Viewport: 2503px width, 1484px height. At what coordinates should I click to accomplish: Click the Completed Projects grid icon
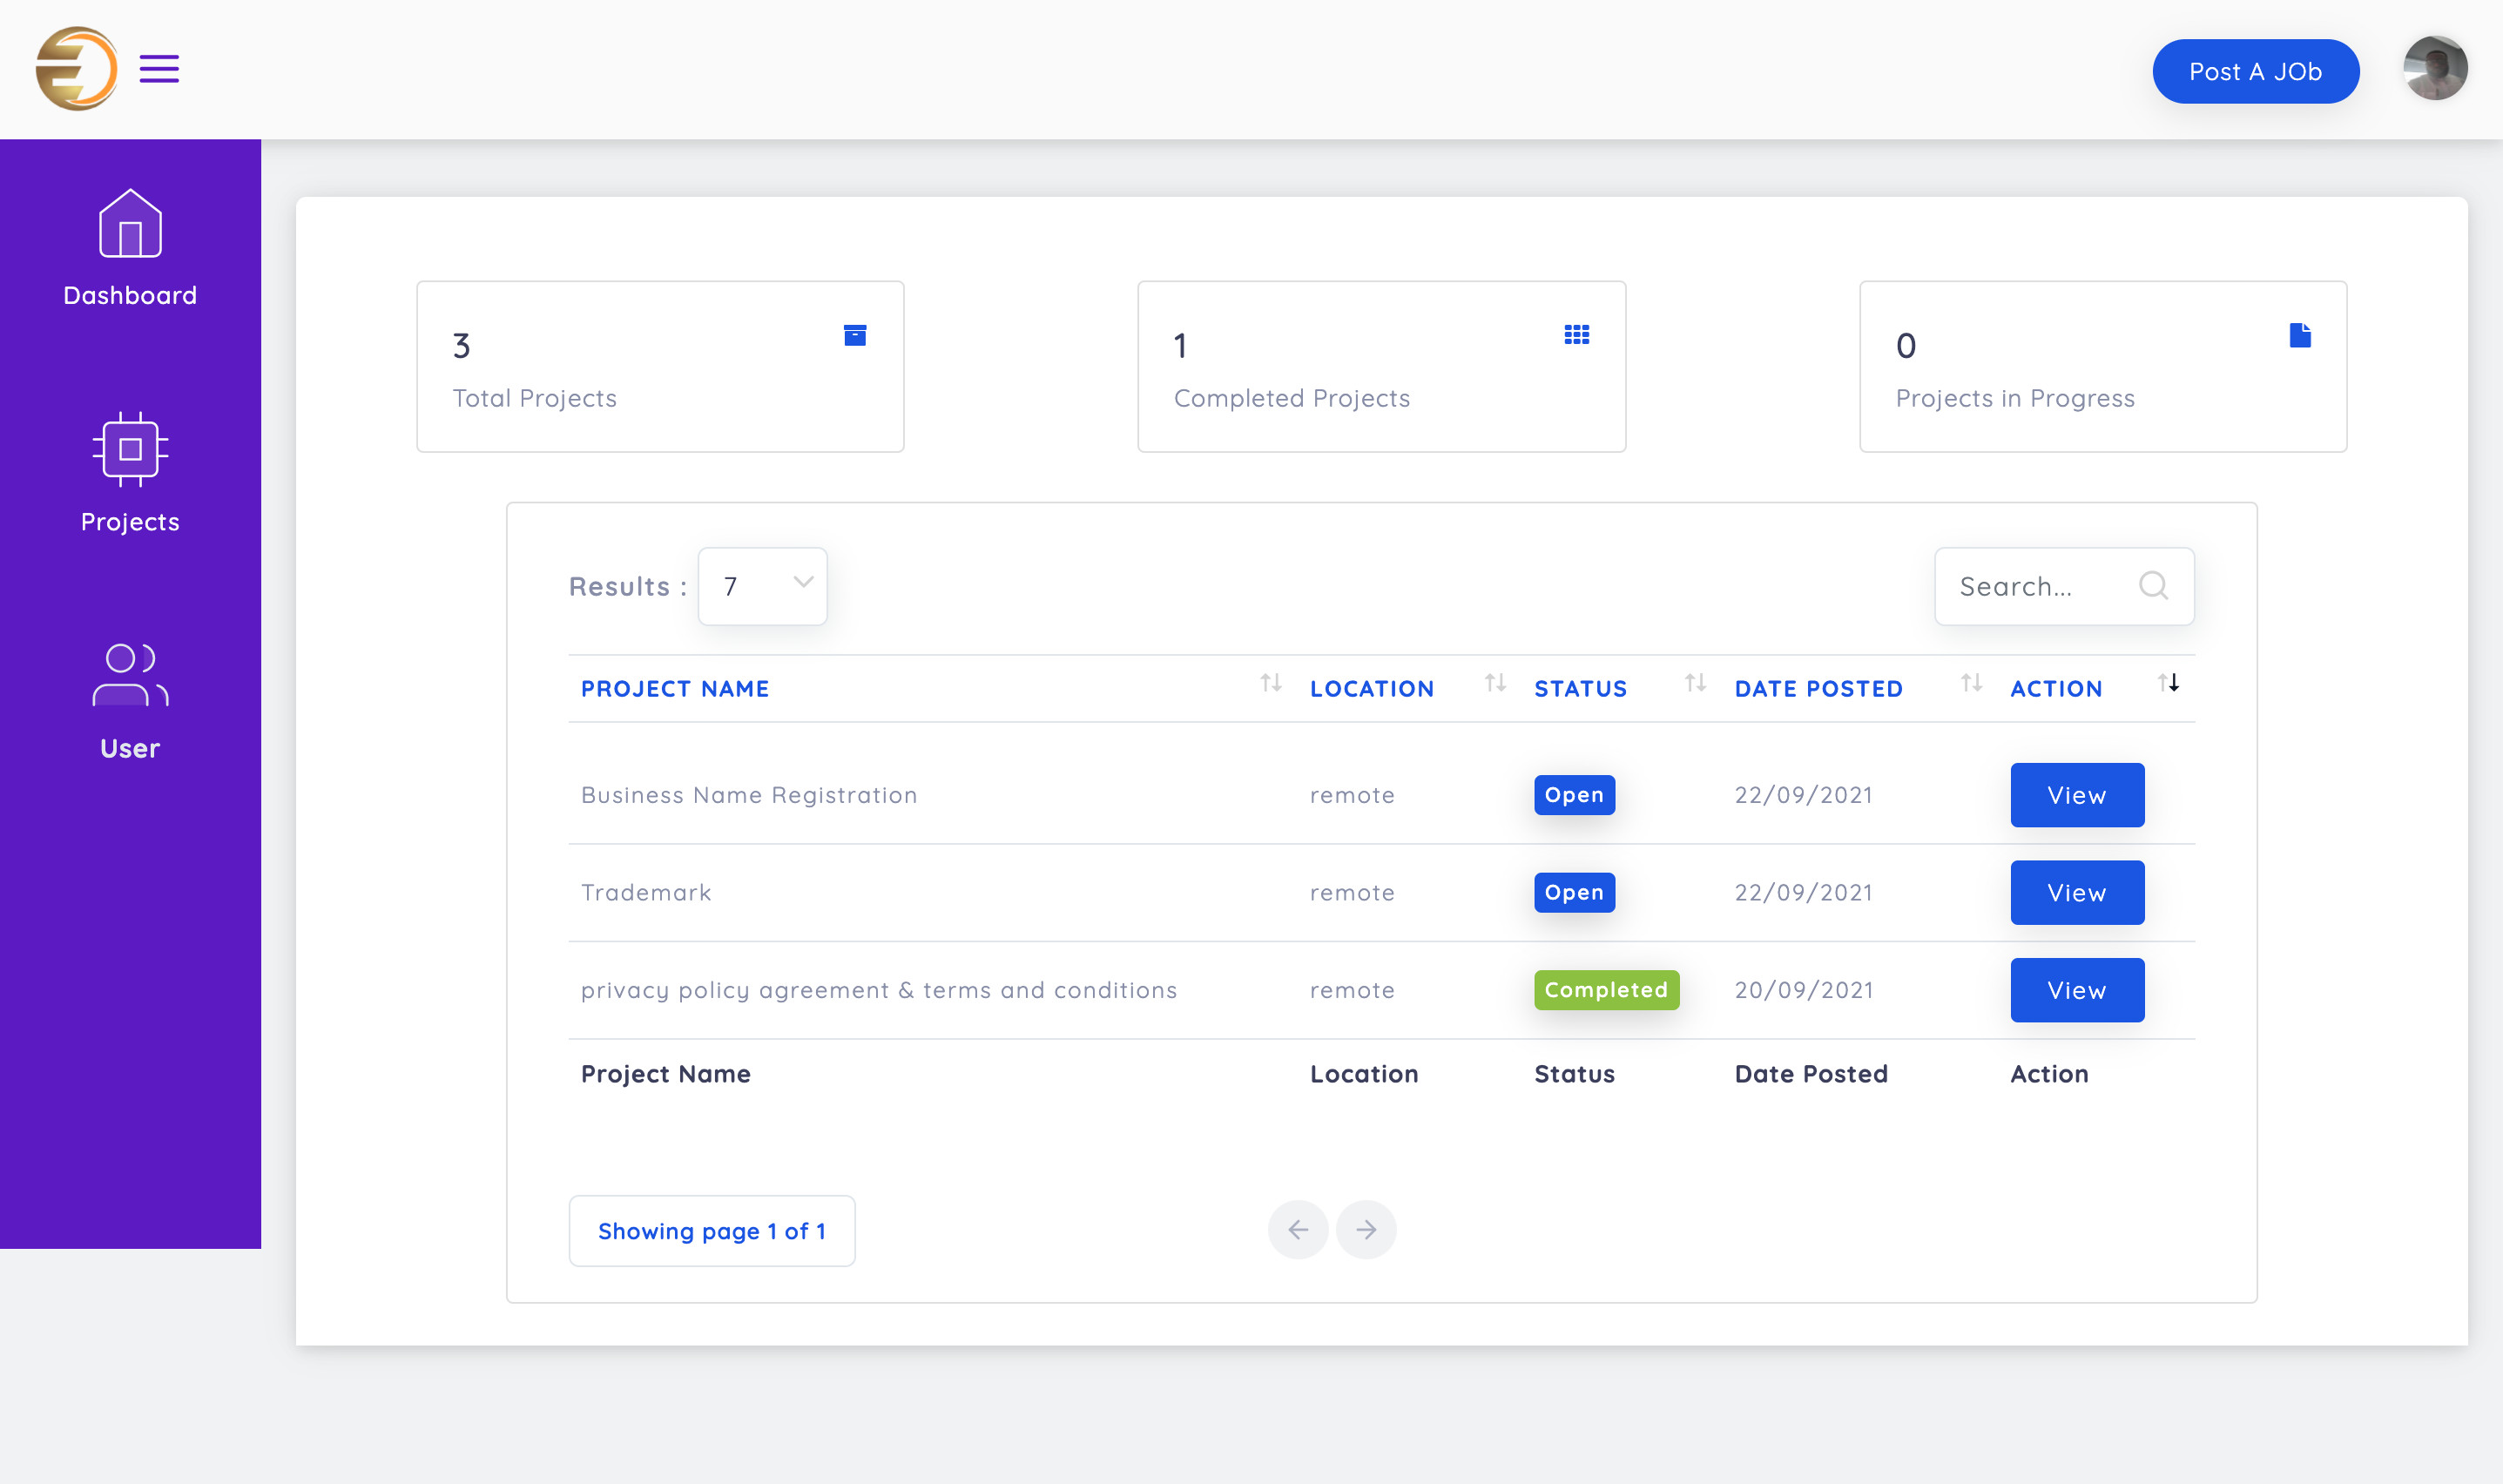click(1576, 335)
